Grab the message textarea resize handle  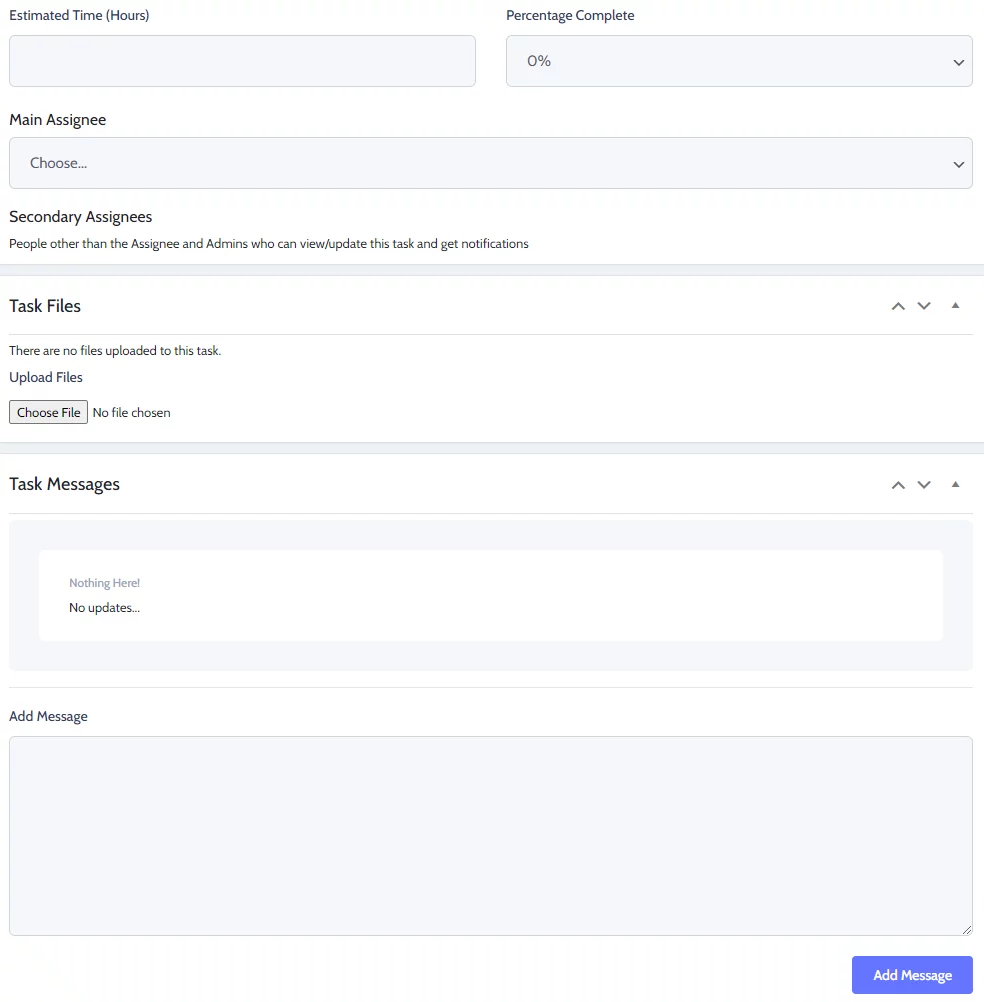click(x=967, y=930)
